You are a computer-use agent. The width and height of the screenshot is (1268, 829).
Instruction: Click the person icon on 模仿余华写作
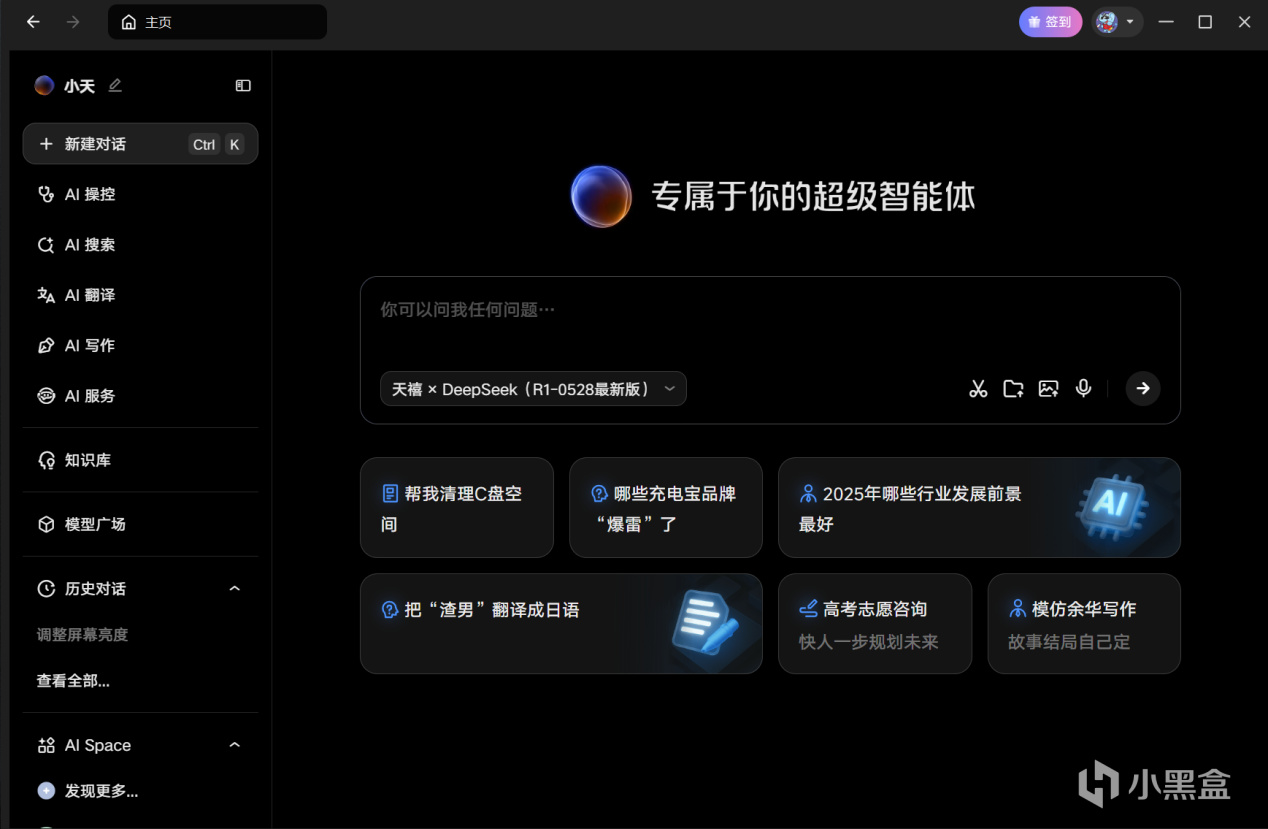pos(1018,609)
